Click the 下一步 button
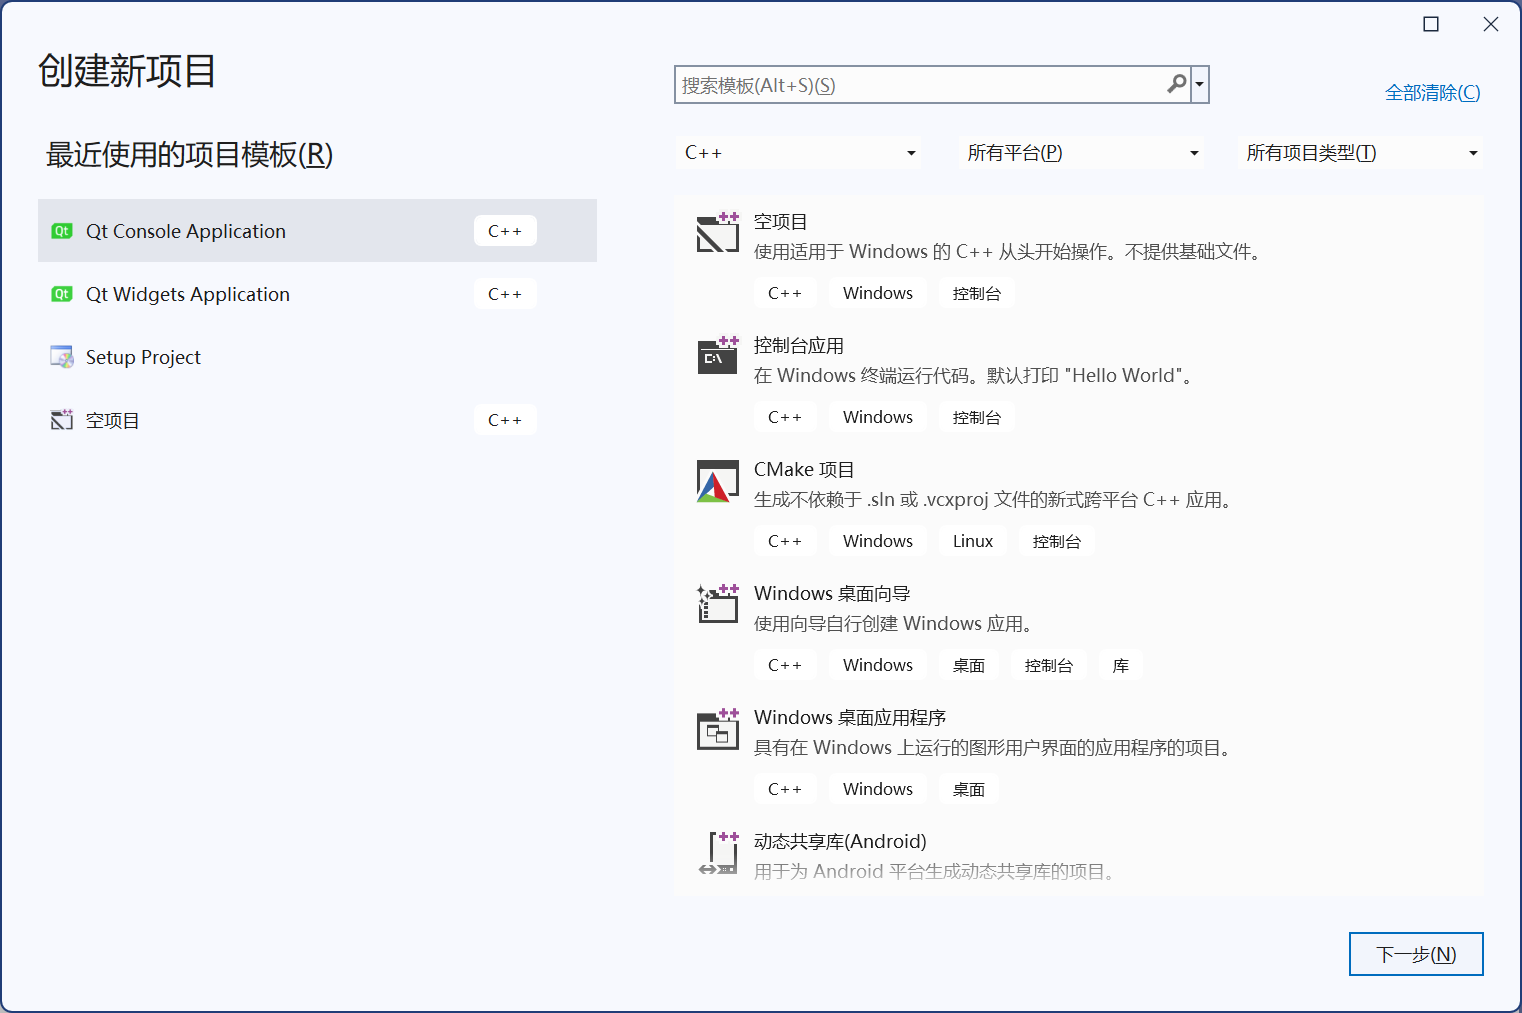Image resolution: width=1522 pixels, height=1013 pixels. (x=1416, y=954)
